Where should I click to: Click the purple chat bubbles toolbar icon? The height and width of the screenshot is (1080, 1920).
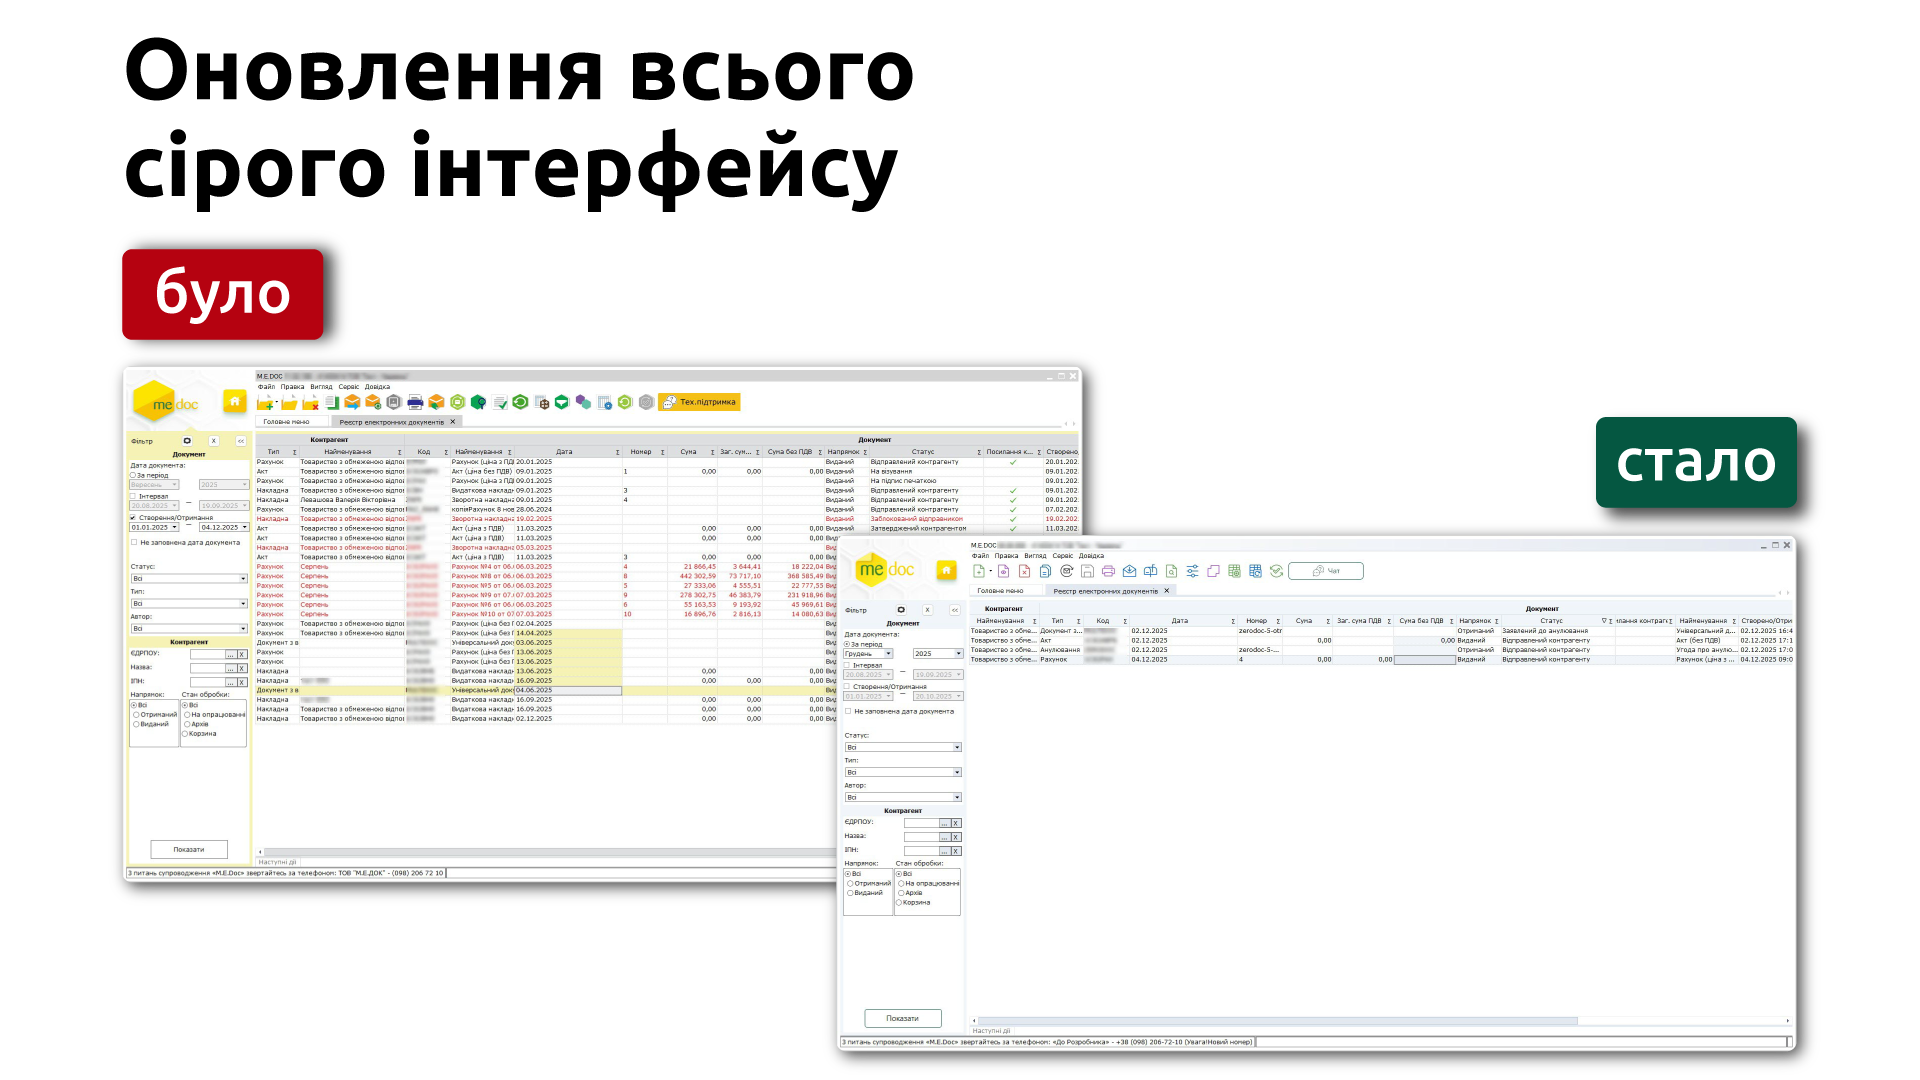pos(583,402)
